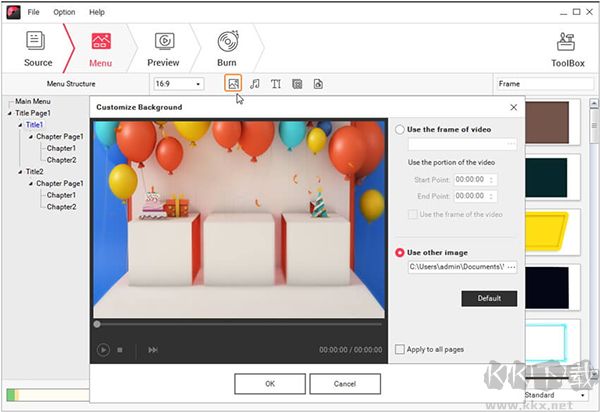Screen dimensions: 600x412
Task: Select Title2 in menu structure
Action: (34, 171)
